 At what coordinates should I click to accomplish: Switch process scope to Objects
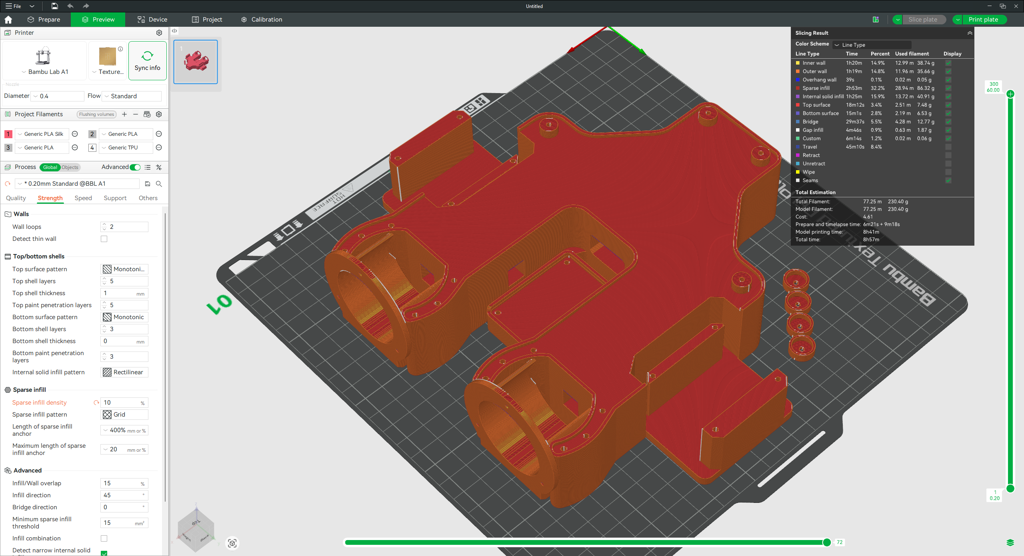[x=70, y=167]
